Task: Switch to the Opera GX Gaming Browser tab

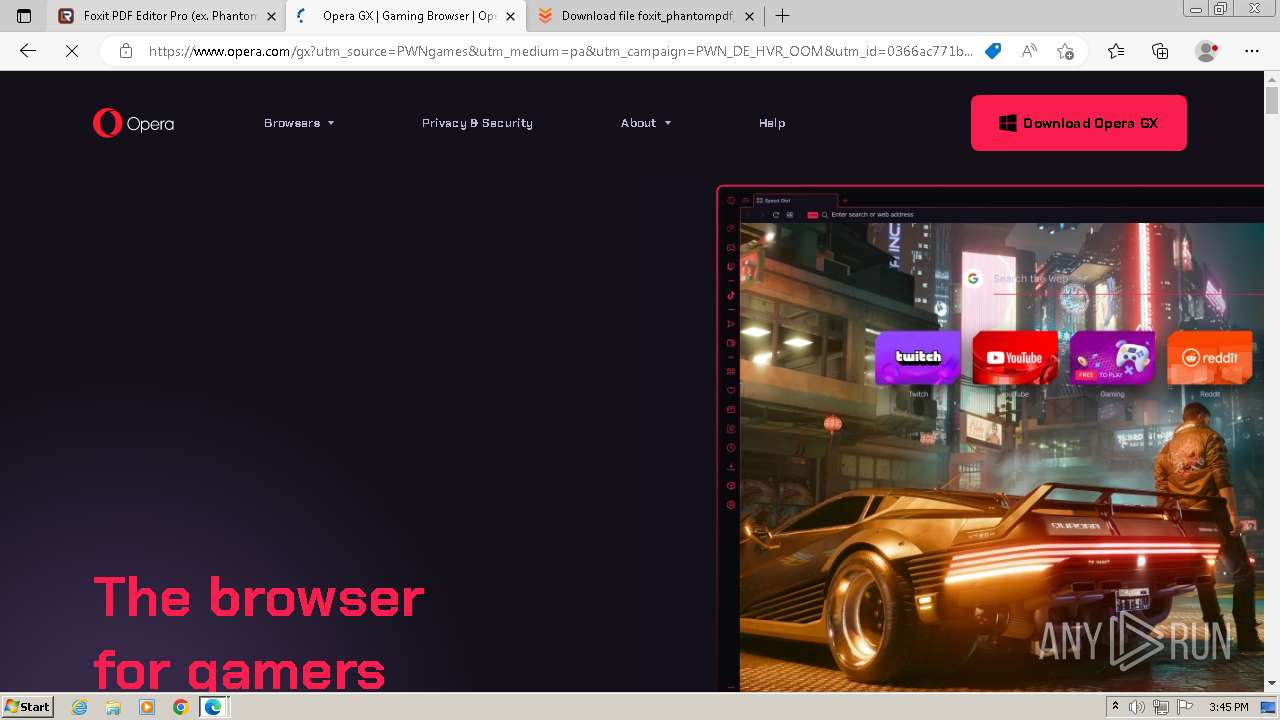Action: [406, 16]
